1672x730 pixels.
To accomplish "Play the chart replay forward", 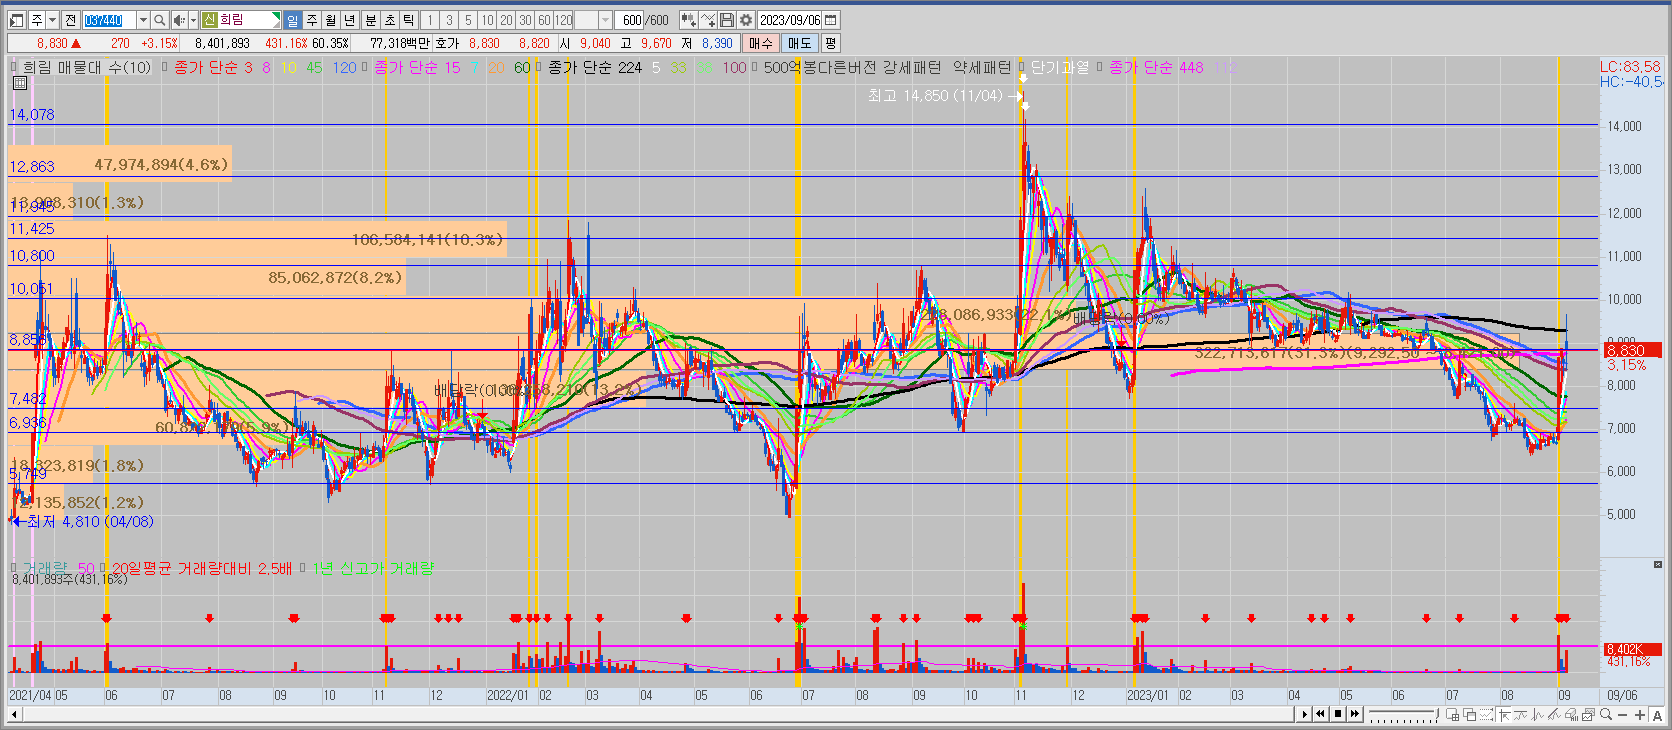I will tap(1305, 714).
